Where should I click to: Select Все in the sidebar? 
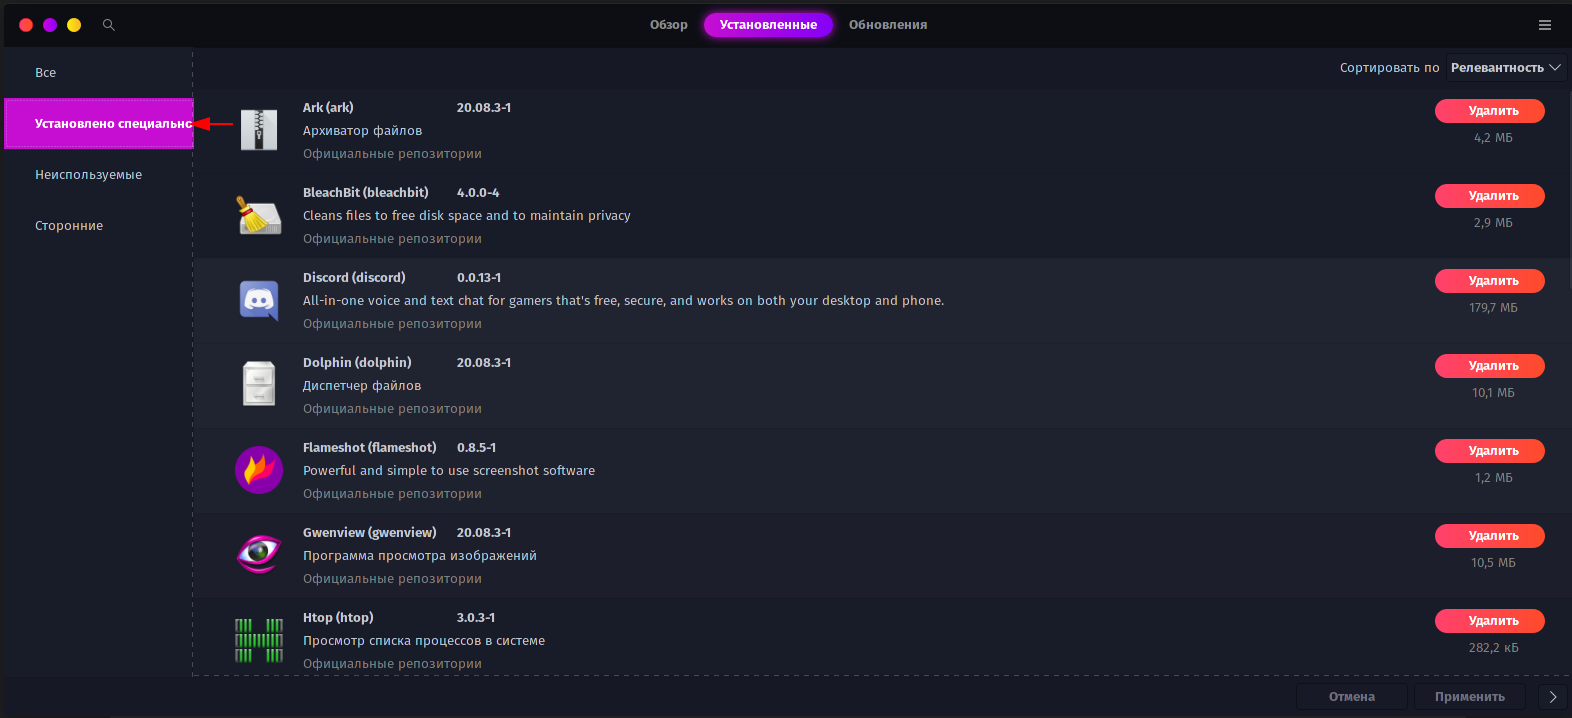click(x=98, y=73)
